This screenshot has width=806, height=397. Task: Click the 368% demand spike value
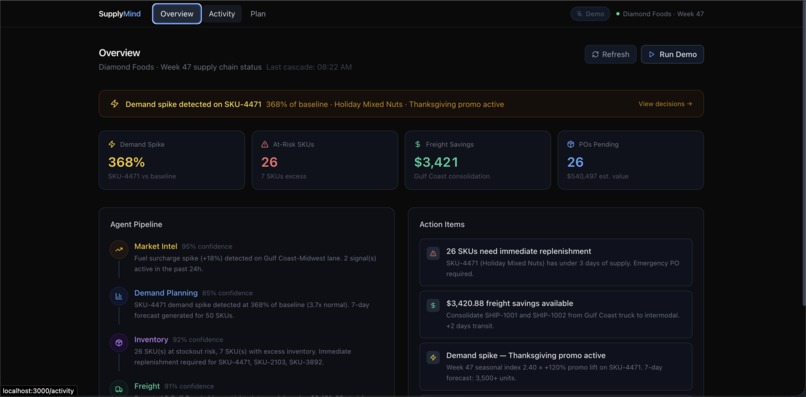[126, 163]
